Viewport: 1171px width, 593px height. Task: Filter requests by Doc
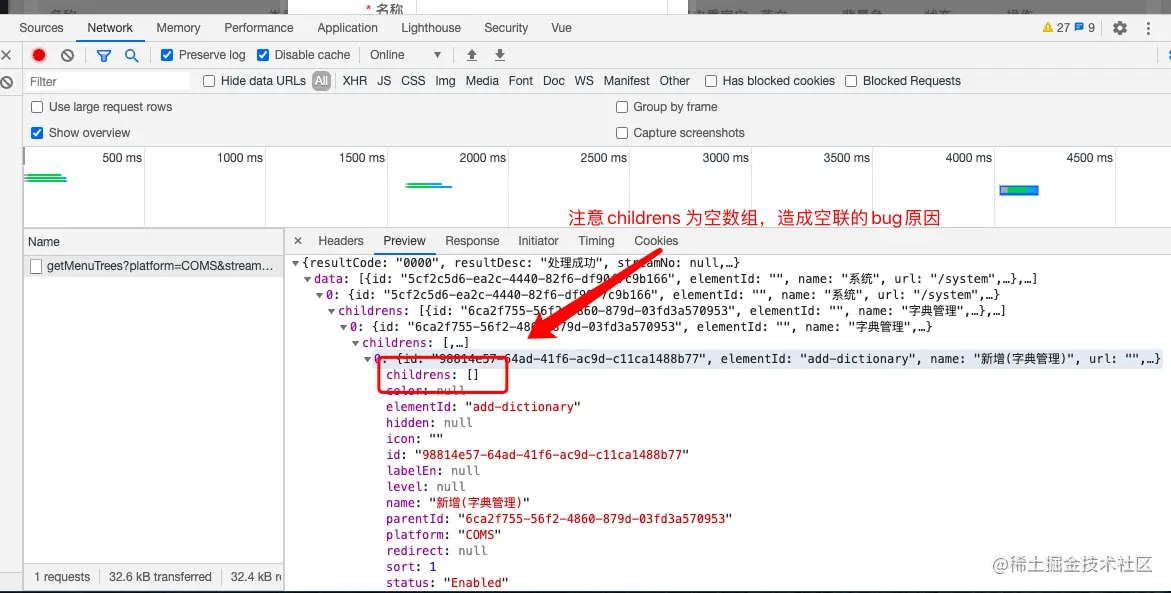[x=553, y=81]
